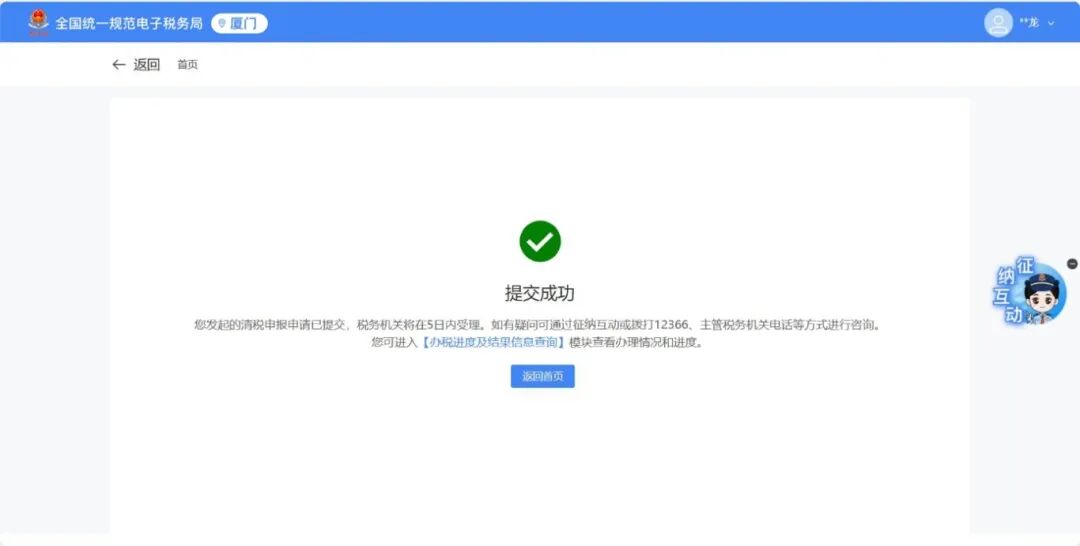Go back via 返回 label

(x=147, y=65)
